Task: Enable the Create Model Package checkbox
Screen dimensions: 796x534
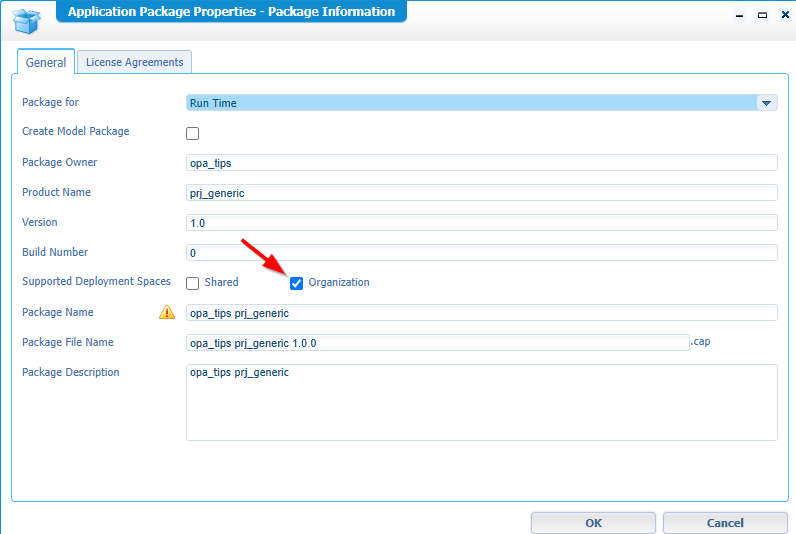Action: coord(193,133)
